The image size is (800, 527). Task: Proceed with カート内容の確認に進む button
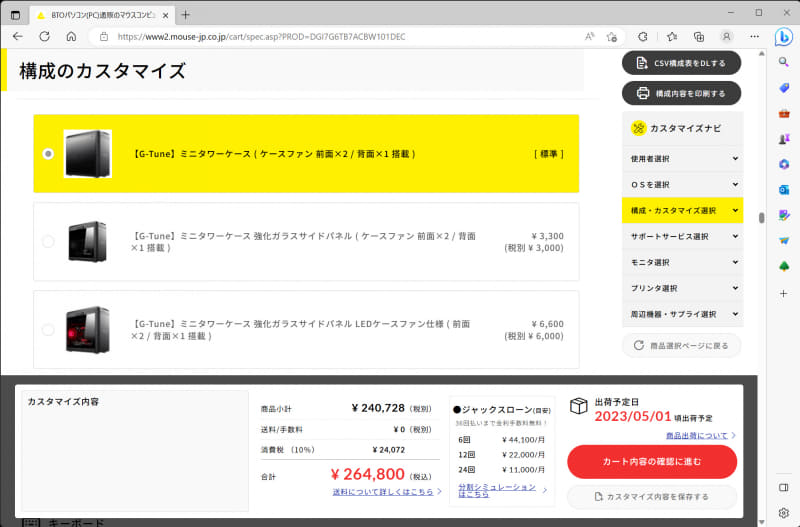(x=652, y=462)
